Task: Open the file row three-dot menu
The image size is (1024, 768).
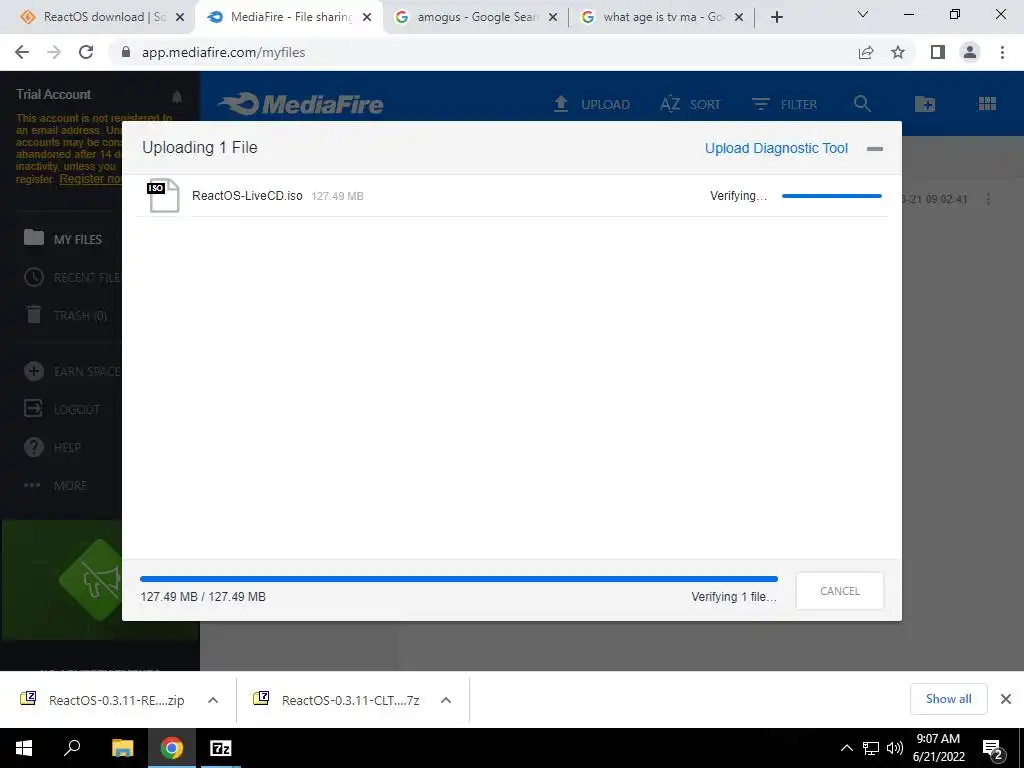Action: (x=988, y=199)
